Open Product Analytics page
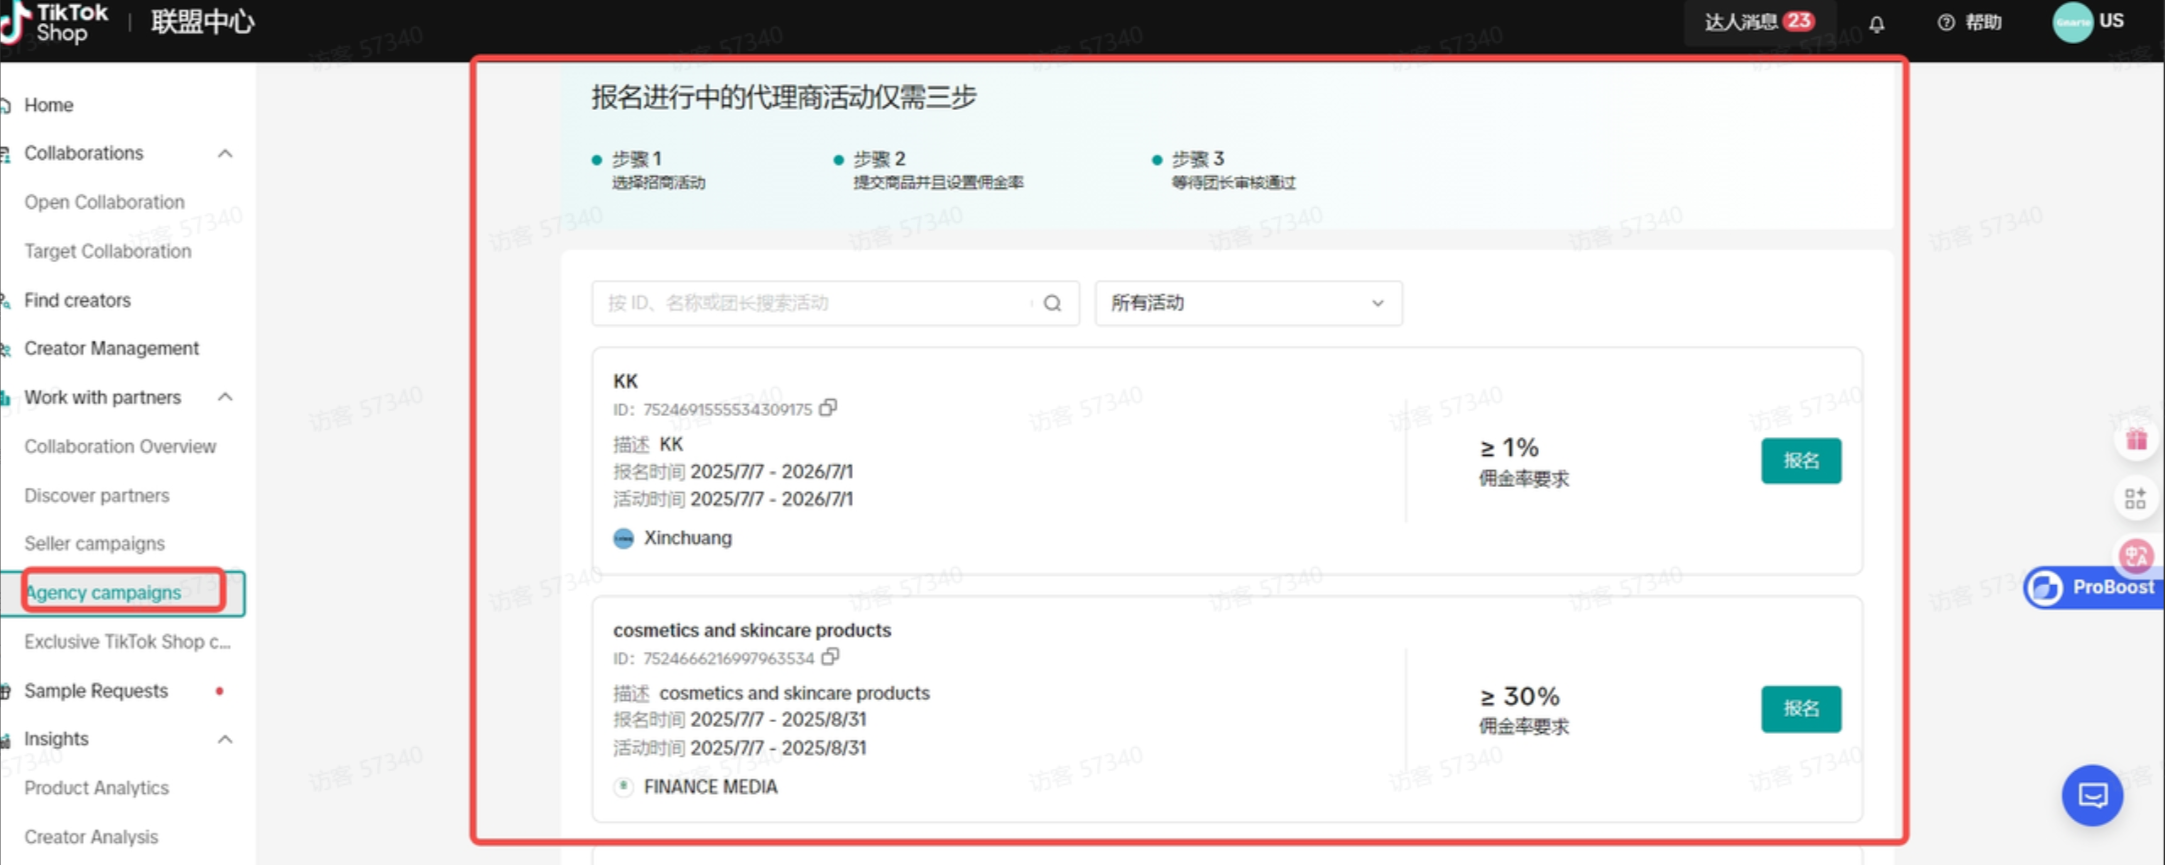Screen dimensions: 2165x865 point(96,788)
